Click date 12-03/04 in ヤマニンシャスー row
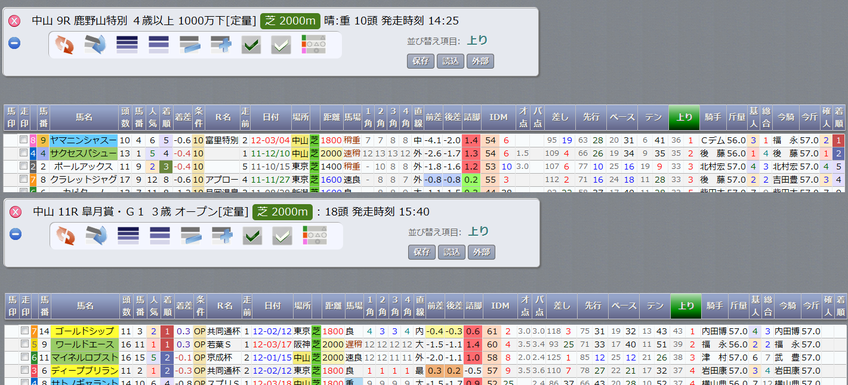Image resolution: width=848 pixels, height=385 pixels. pos(271,141)
